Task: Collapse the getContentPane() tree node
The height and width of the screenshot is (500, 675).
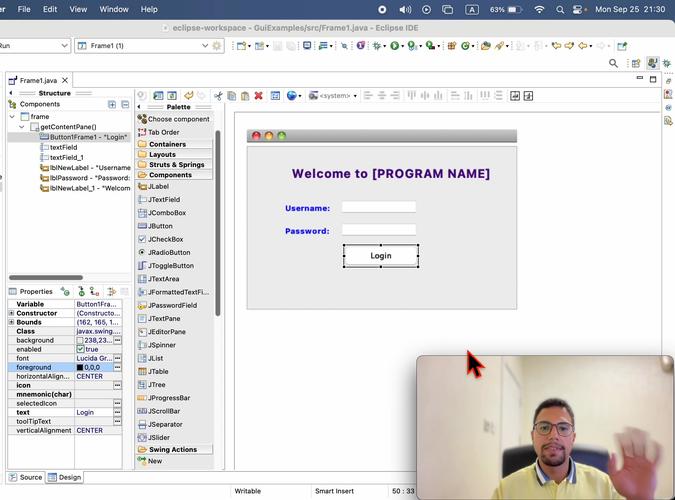Action: coord(23,127)
